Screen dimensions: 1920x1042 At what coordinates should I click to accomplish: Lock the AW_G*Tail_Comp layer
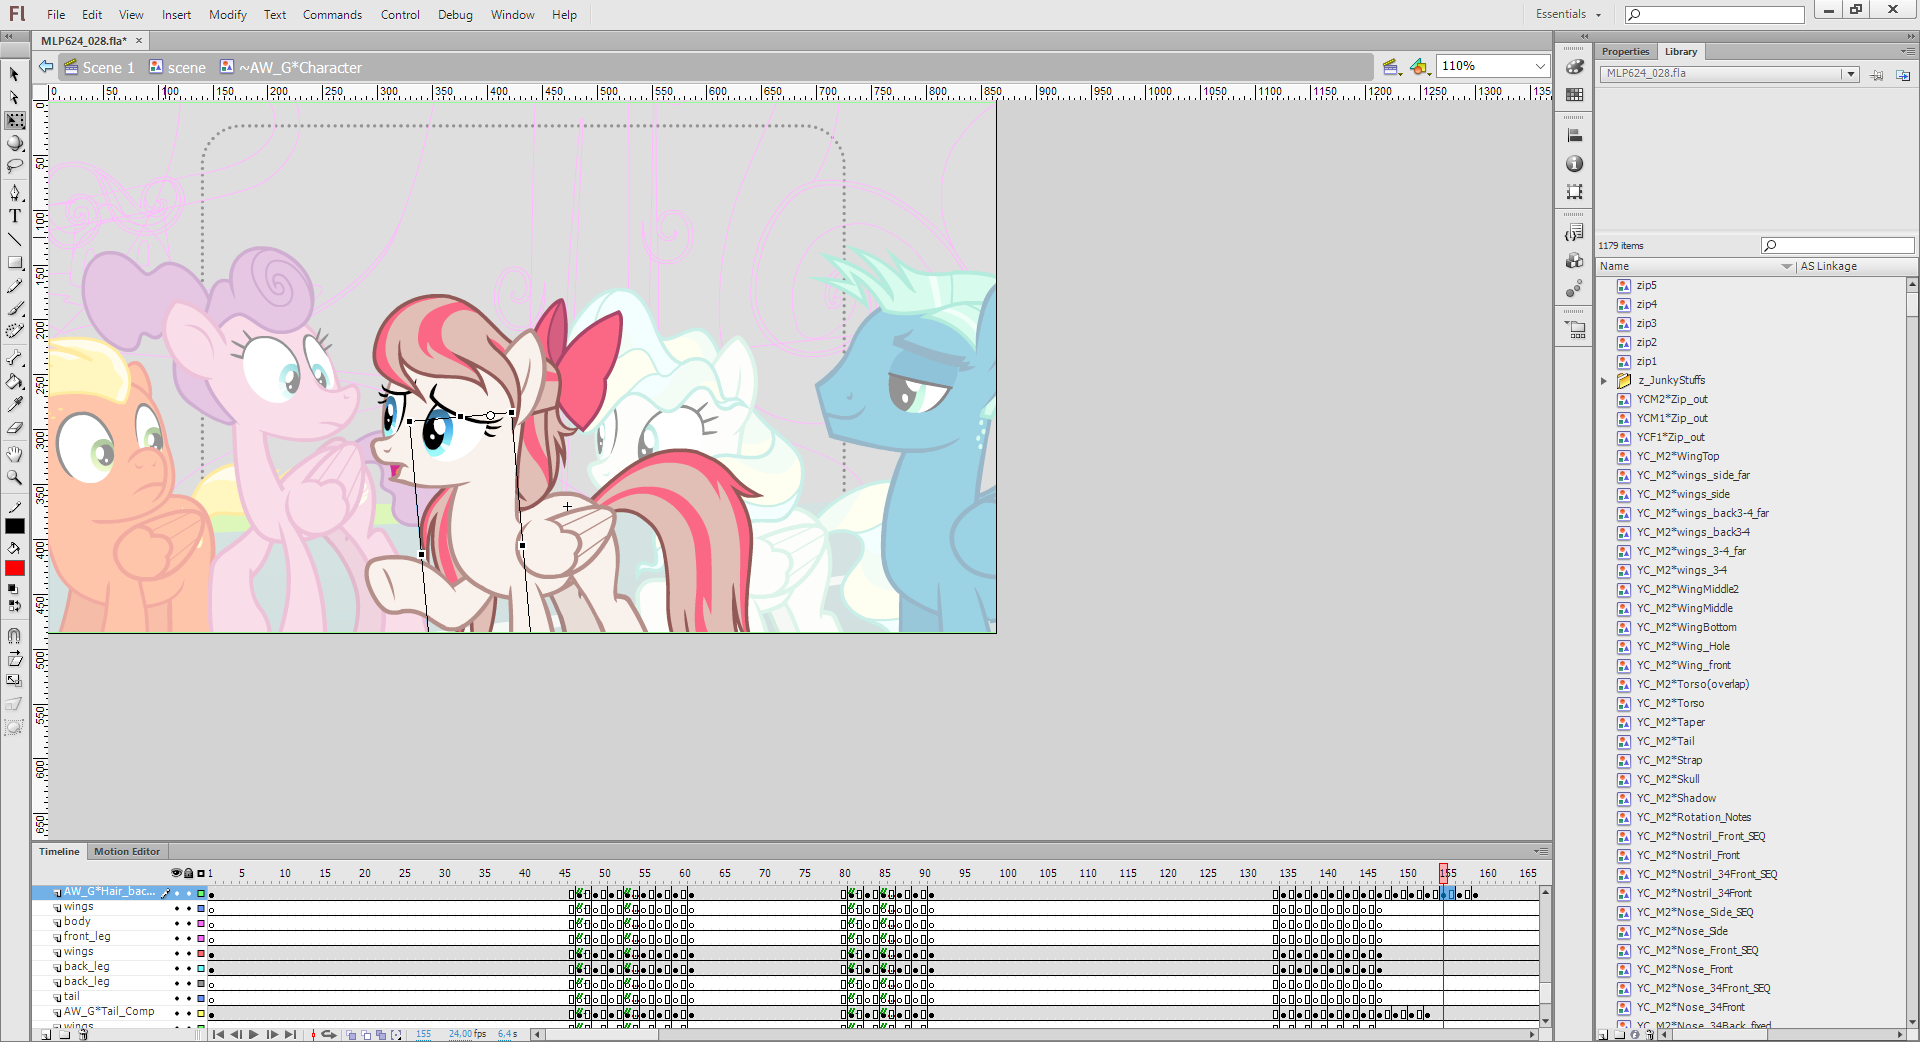click(x=189, y=1013)
